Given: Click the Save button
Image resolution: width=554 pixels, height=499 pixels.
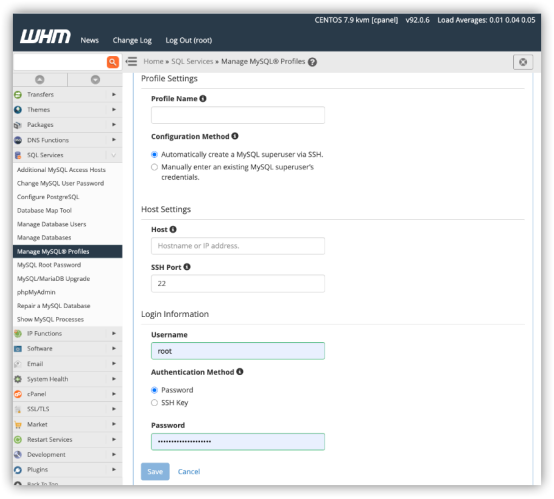Looking at the screenshot, I should point(155,472).
